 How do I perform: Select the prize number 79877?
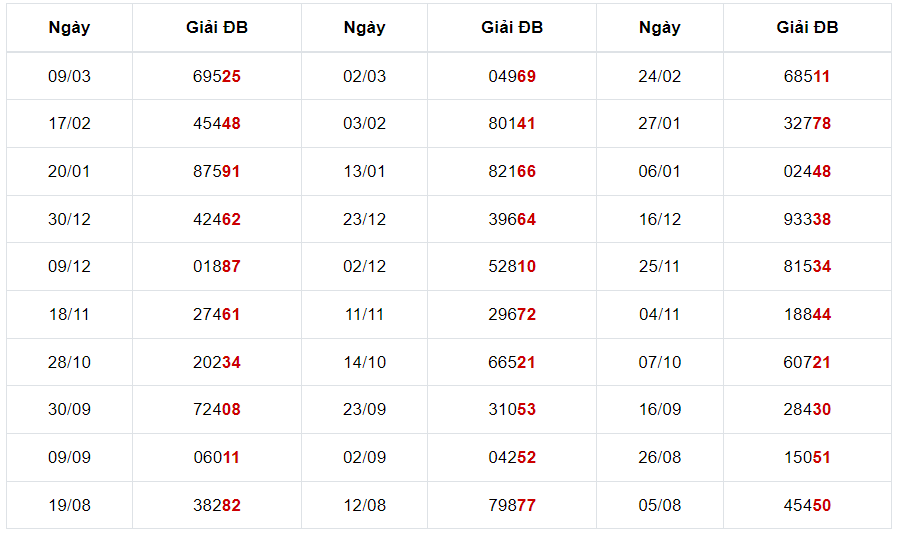click(x=512, y=506)
